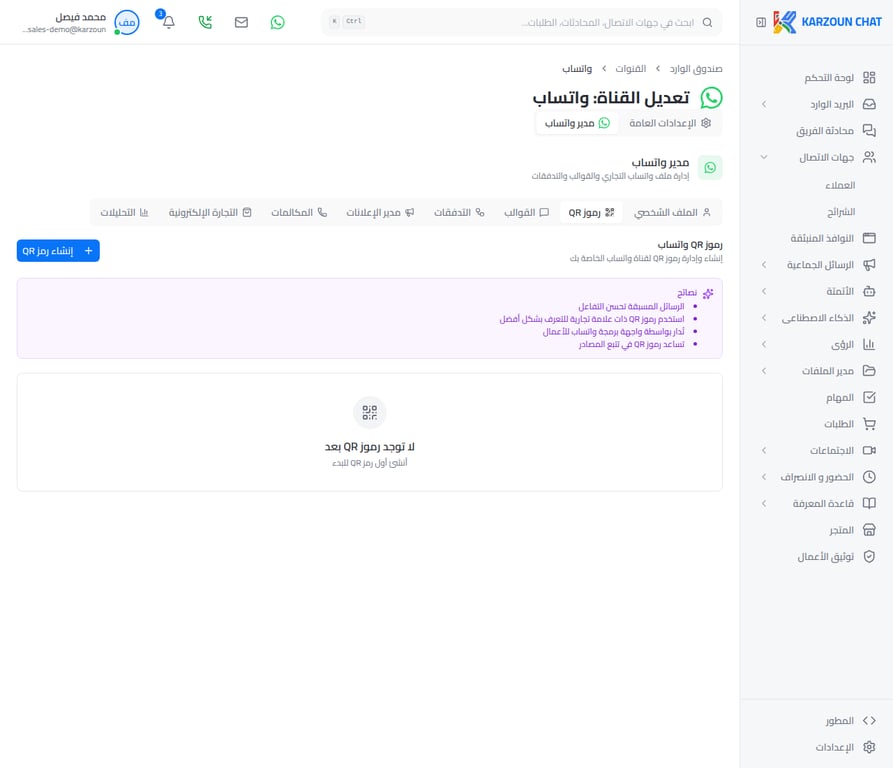
Task: Click the المطور code brackets icon
Action: (869, 721)
